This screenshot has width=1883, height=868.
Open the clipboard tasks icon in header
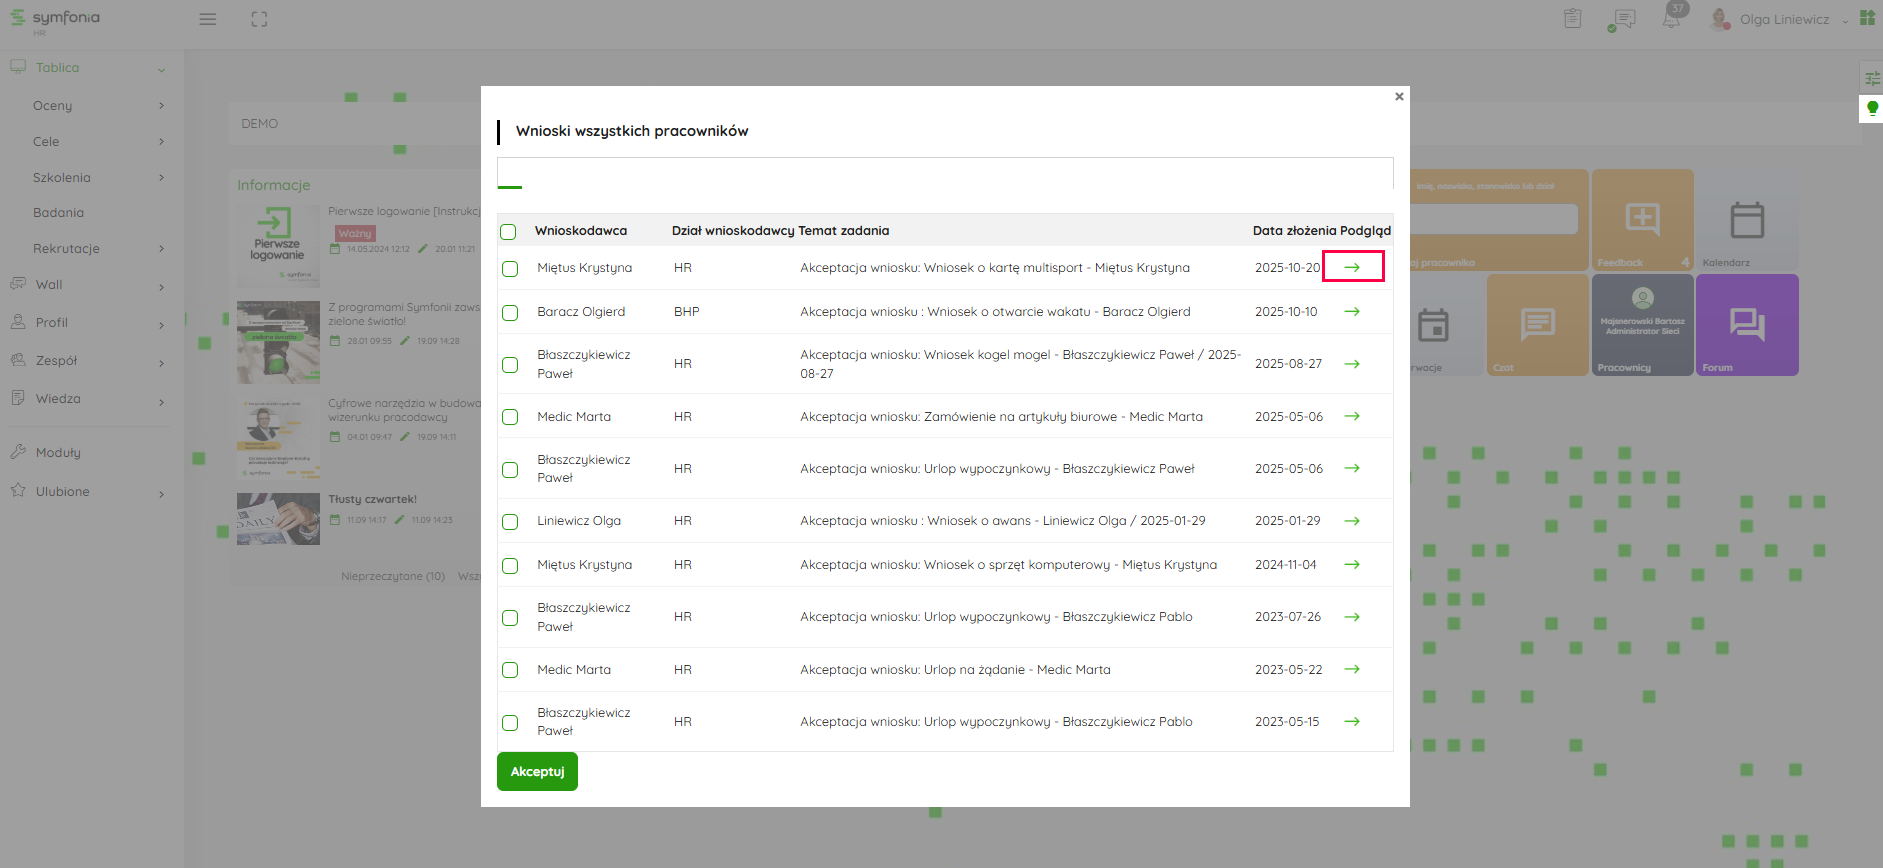(1573, 19)
